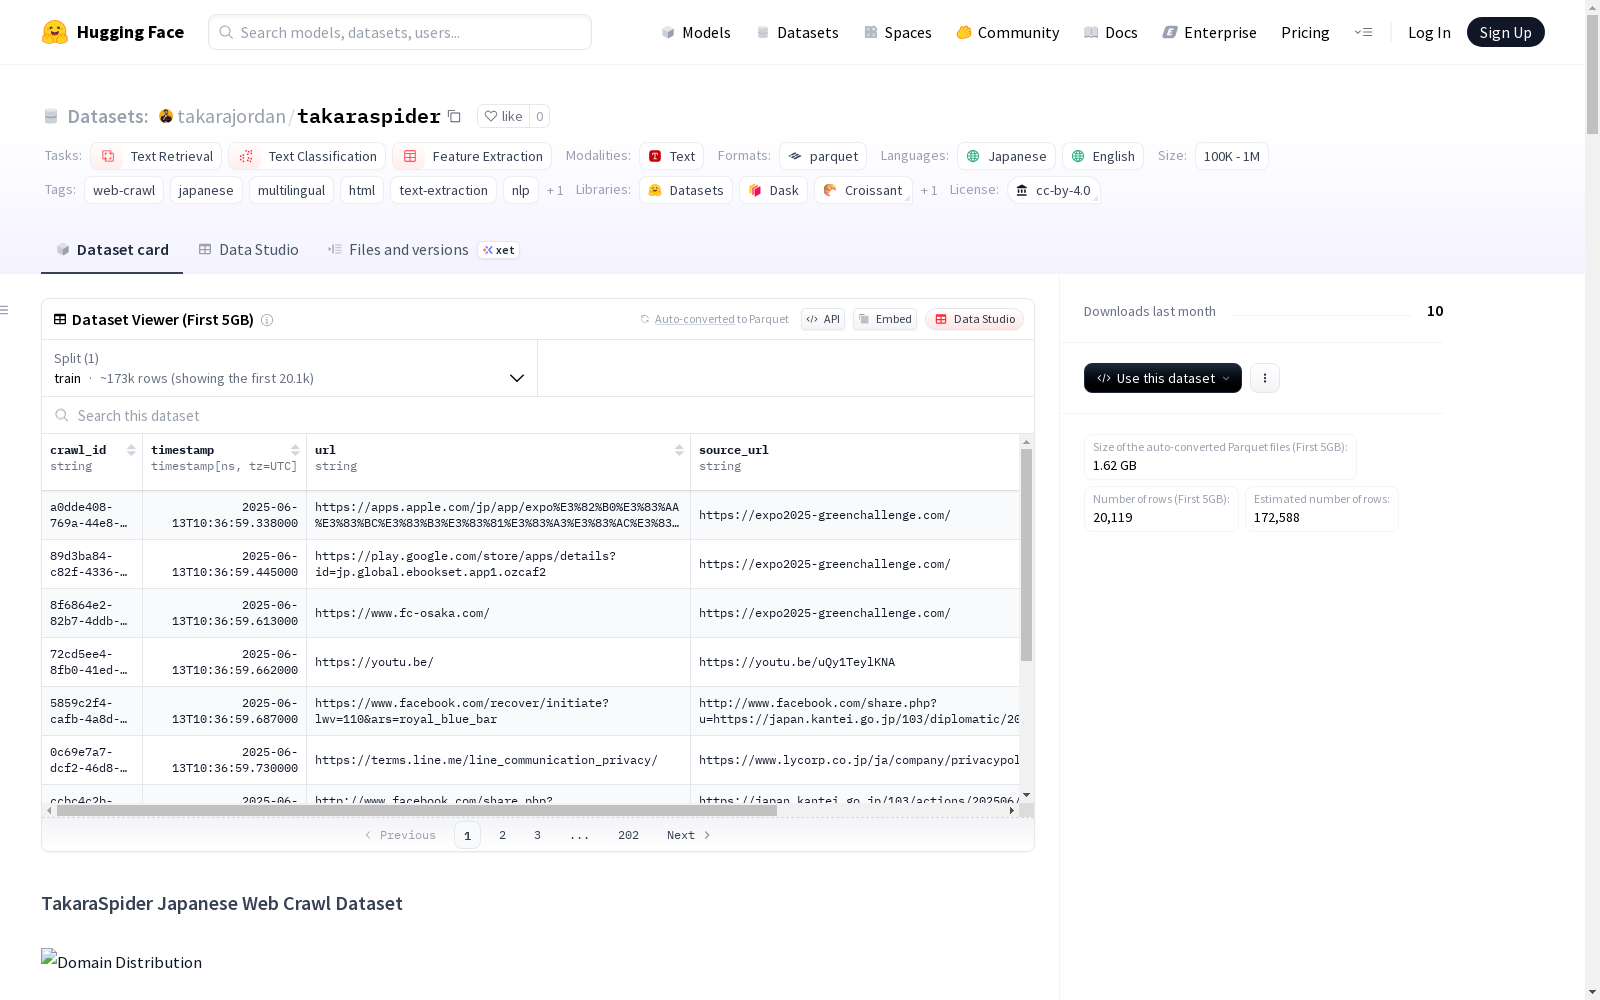Focus the Search this dataset field
1600x1000 pixels.
[x=538, y=415]
